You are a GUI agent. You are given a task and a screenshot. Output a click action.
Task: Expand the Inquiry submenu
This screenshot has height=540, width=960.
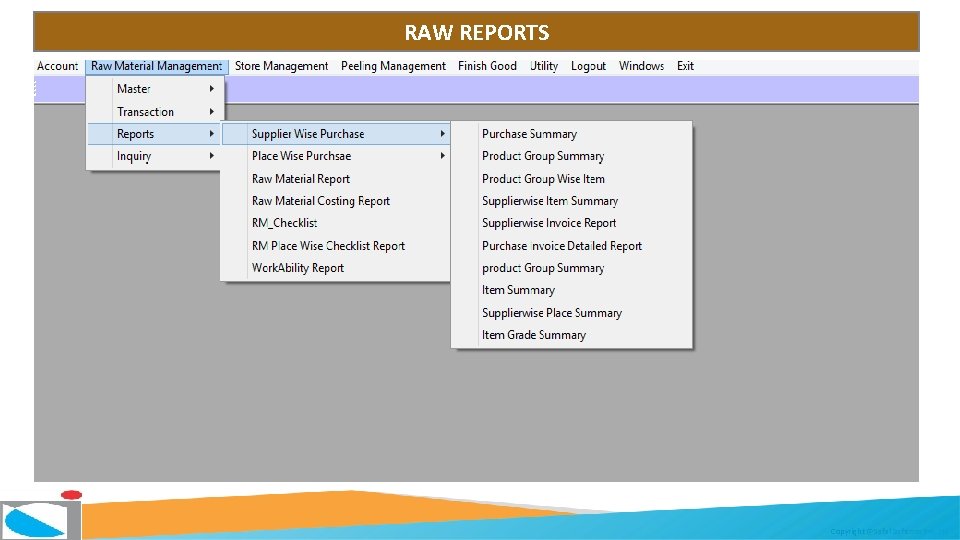click(156, 156)
